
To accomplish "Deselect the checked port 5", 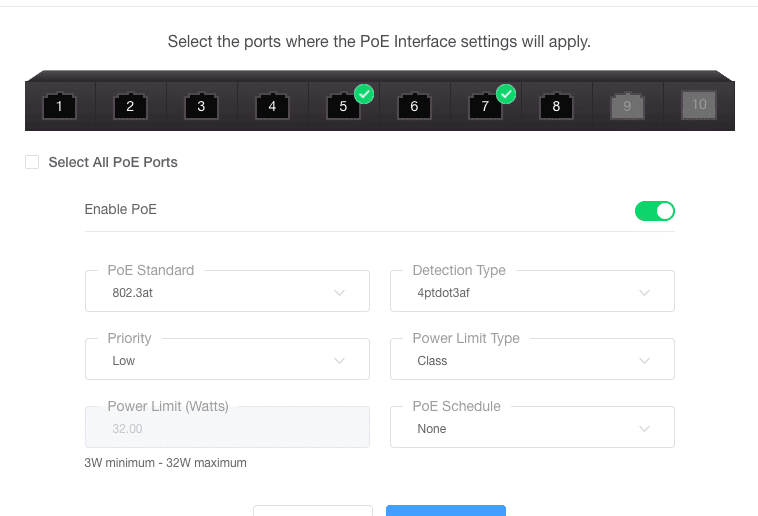I will 343,106.
